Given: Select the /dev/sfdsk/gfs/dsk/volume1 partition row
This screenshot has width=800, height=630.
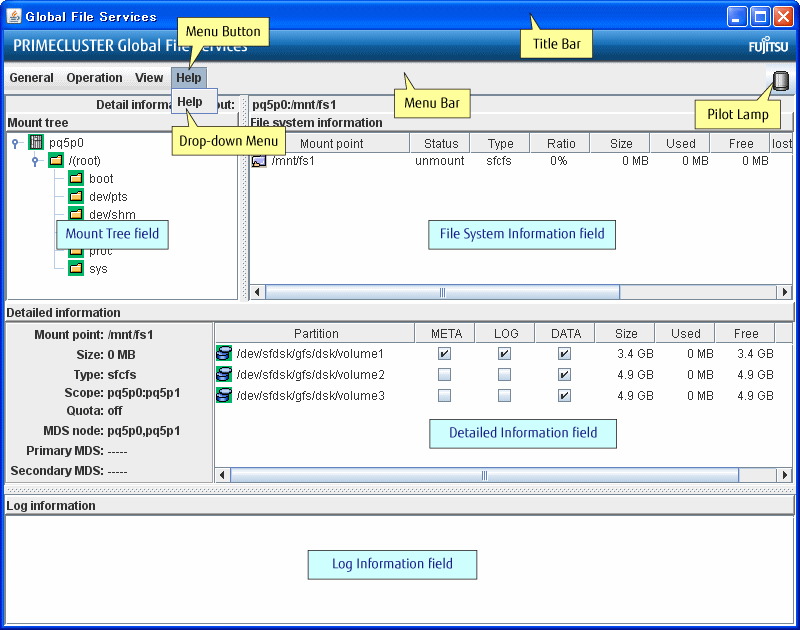Looking at the screenshot, I should [x=504, y=354].
